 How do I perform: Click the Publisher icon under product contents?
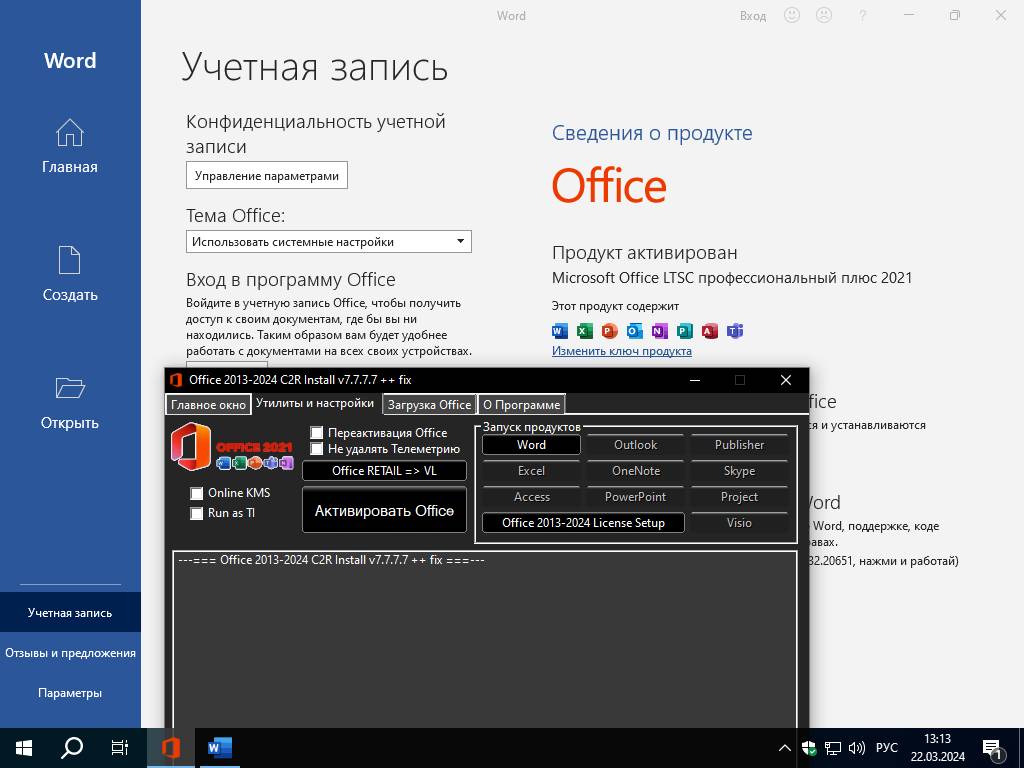(684, 331)
